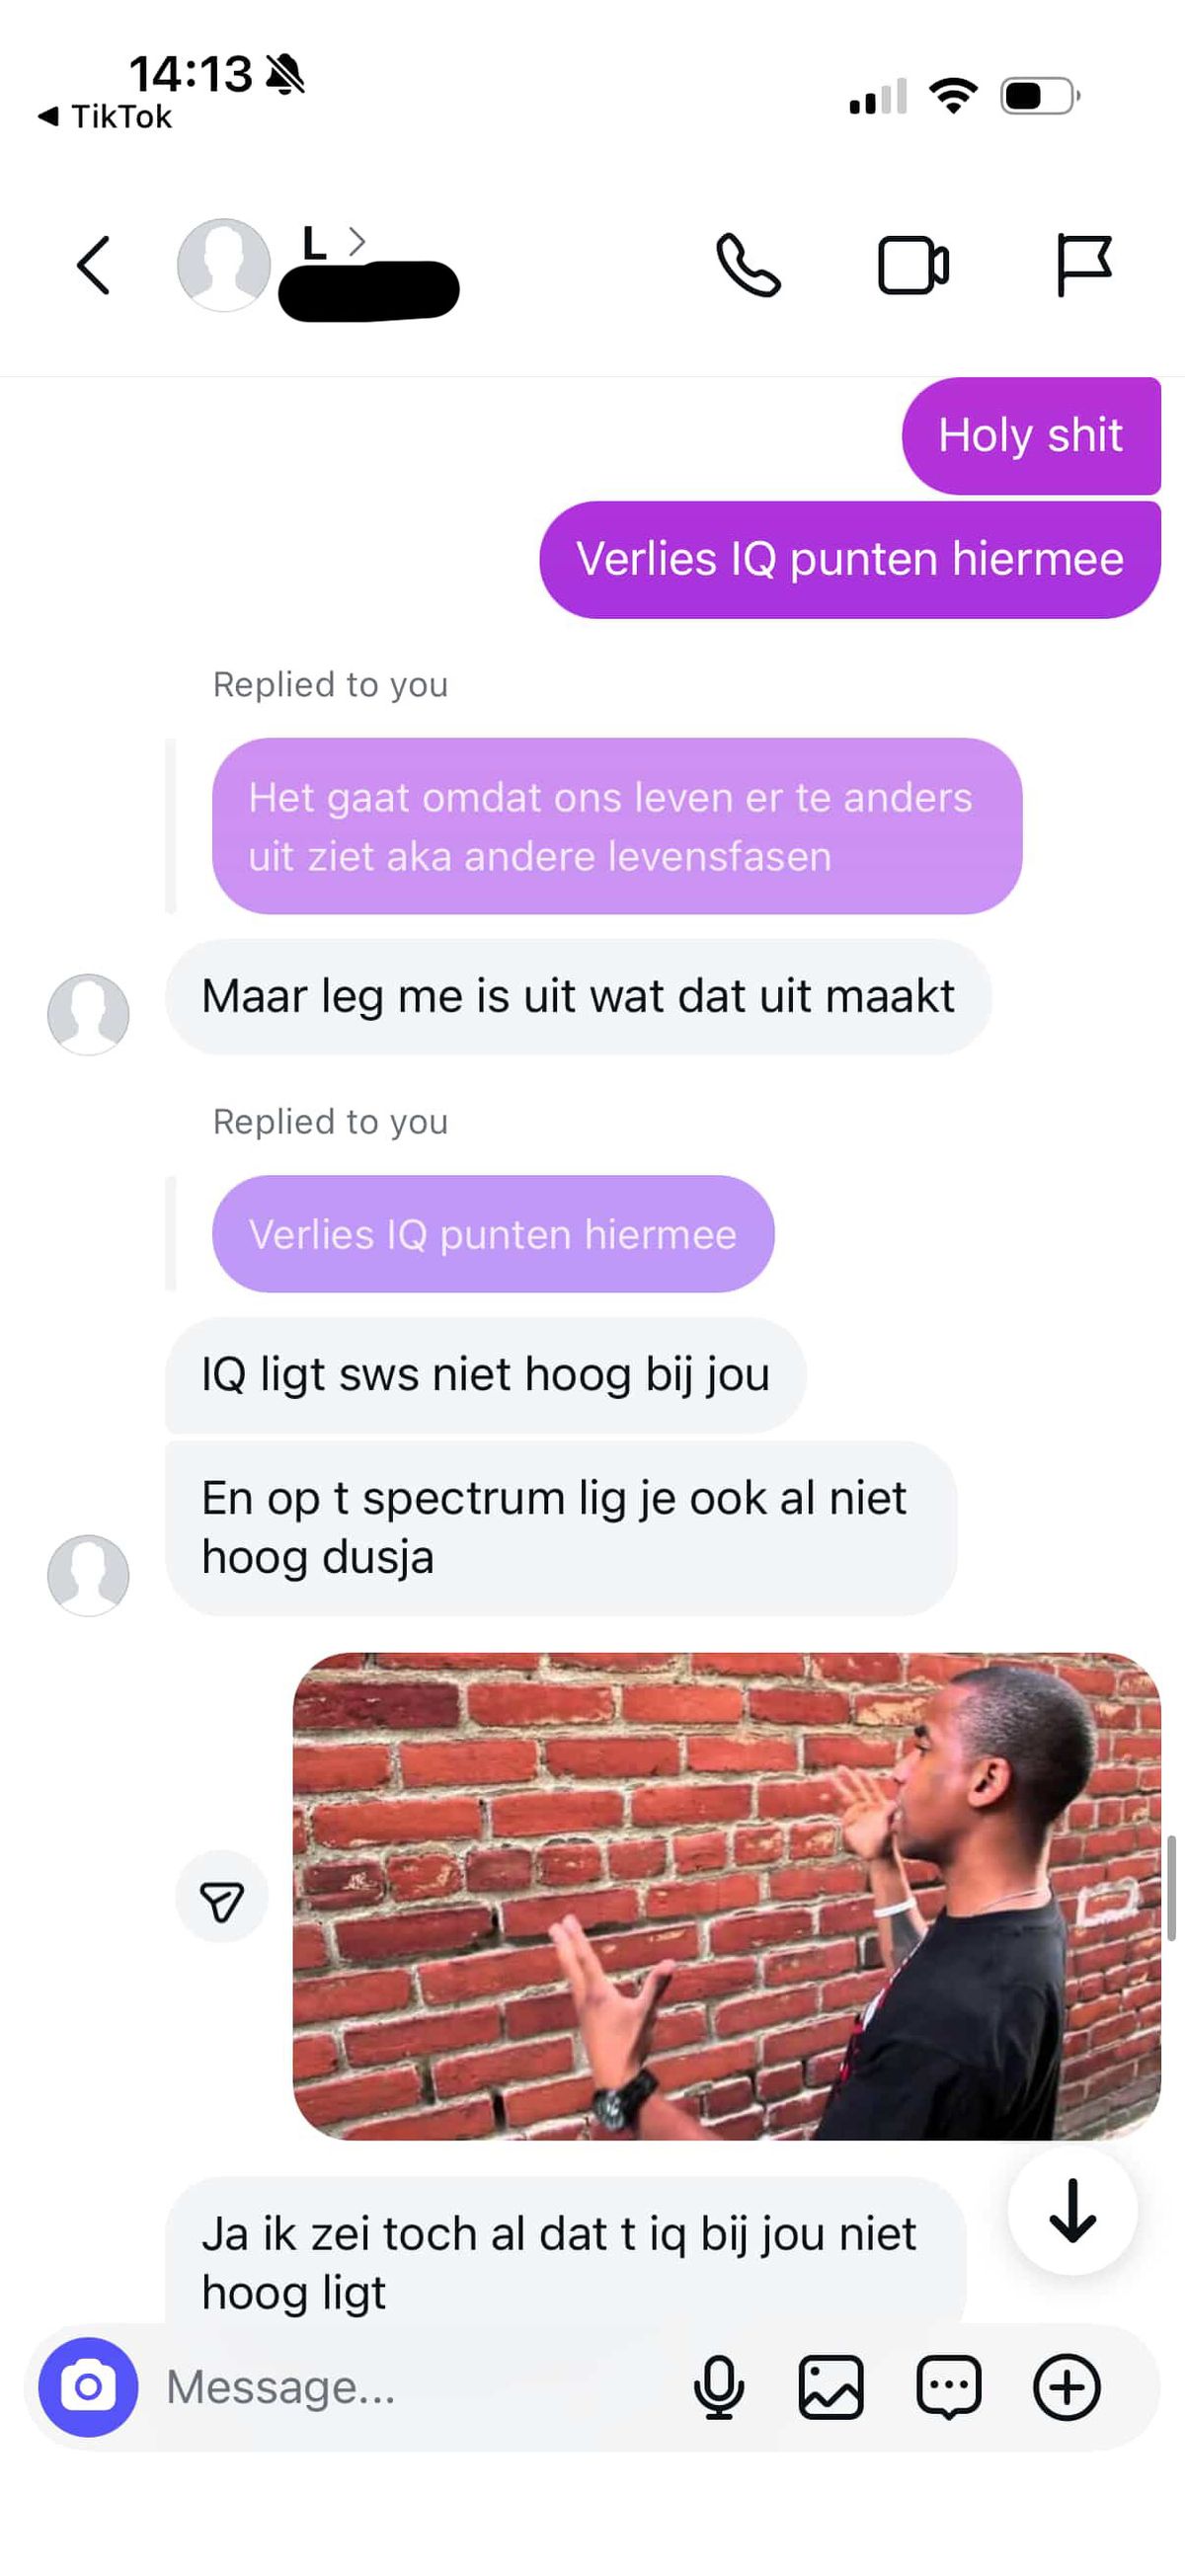Tap the plus icon in message bar
Image resolution: width=1185 pixels, height=2576 pixels.
1066,2387
